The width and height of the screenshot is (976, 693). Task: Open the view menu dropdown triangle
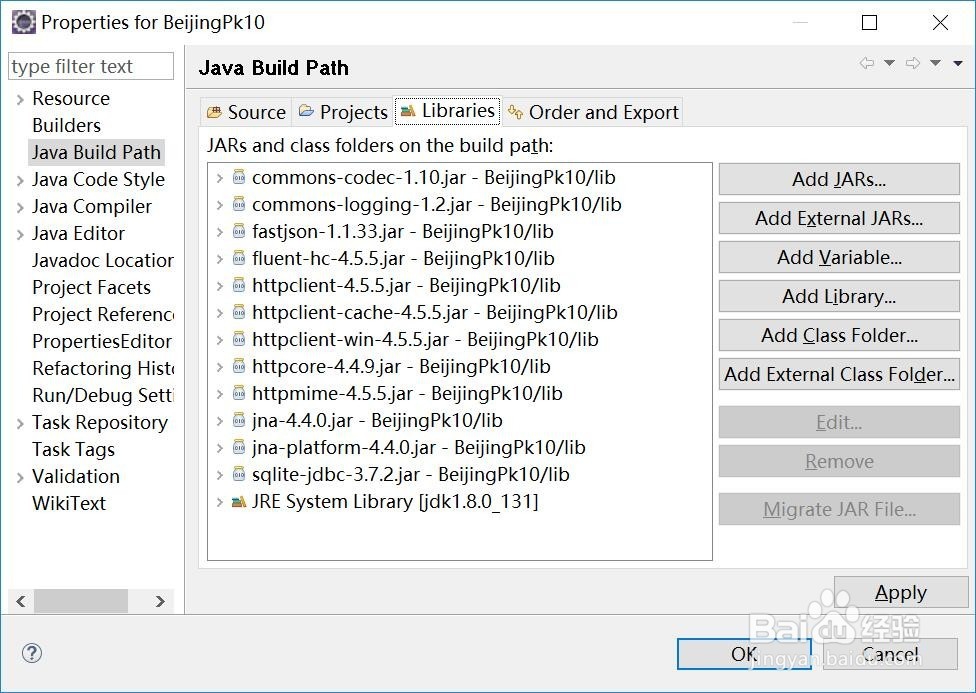tap(957, 64)
